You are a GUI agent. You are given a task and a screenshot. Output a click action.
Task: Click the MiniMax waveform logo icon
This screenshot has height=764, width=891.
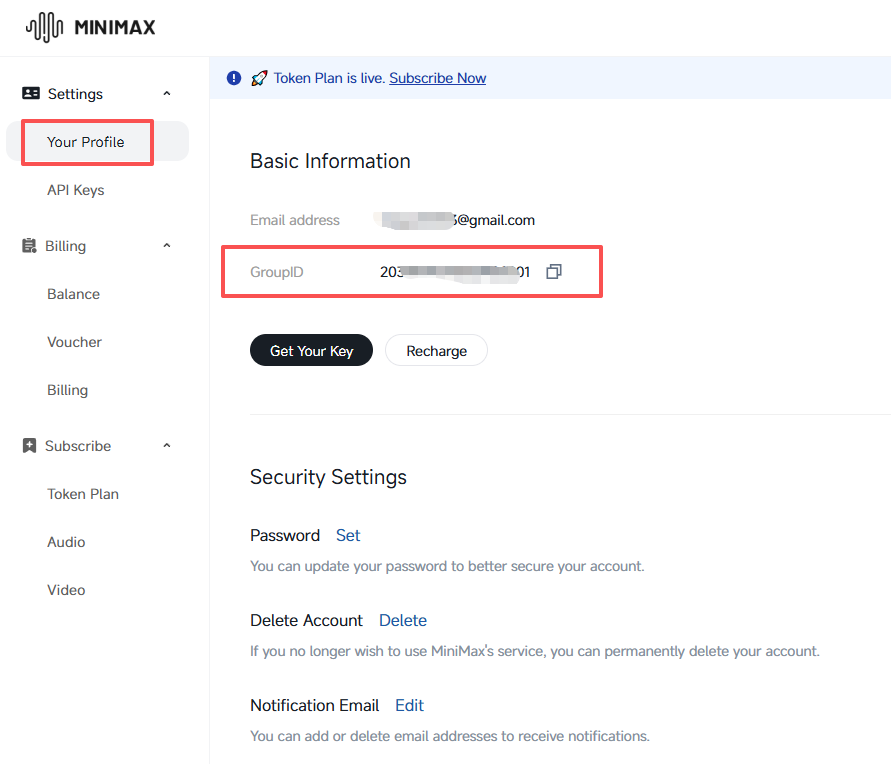[44, 27]
